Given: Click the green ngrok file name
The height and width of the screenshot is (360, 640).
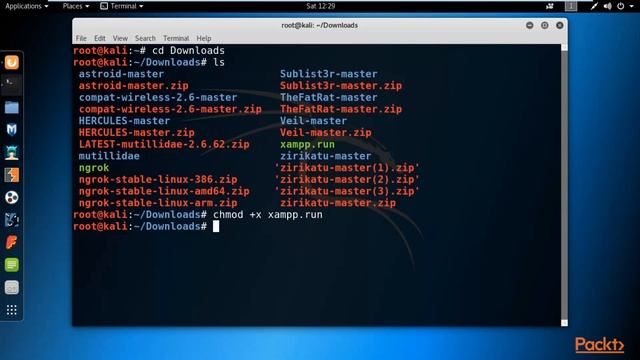Looking at the screenshot, I should pyautogui.click(x=94, y=168).
